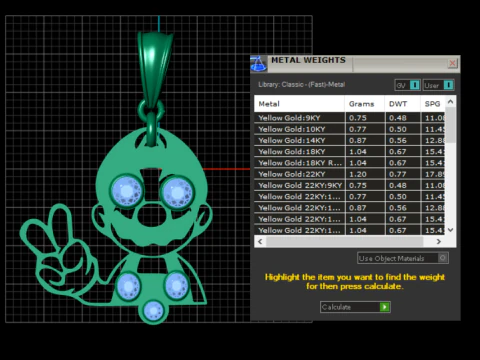Image resolution: width=480 pixels, height=360 pixels.
Task: Click the 0.77 DWT cell for 22KY
Action: [x=402, y=174]
